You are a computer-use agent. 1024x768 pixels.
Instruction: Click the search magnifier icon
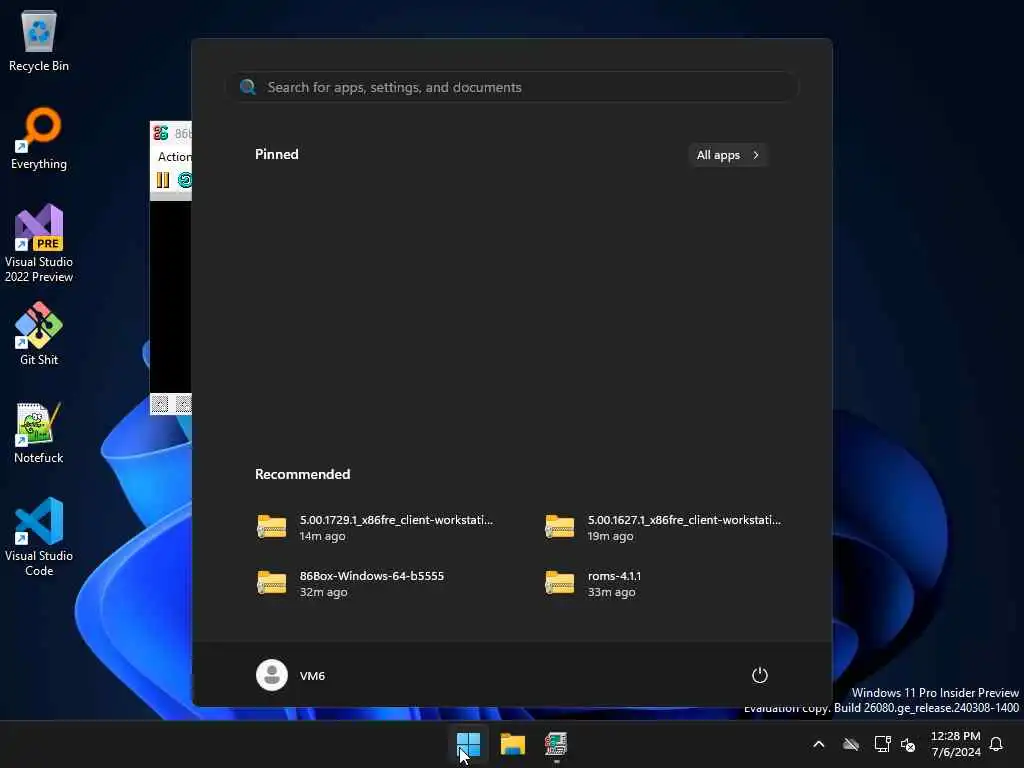point(248,87)
